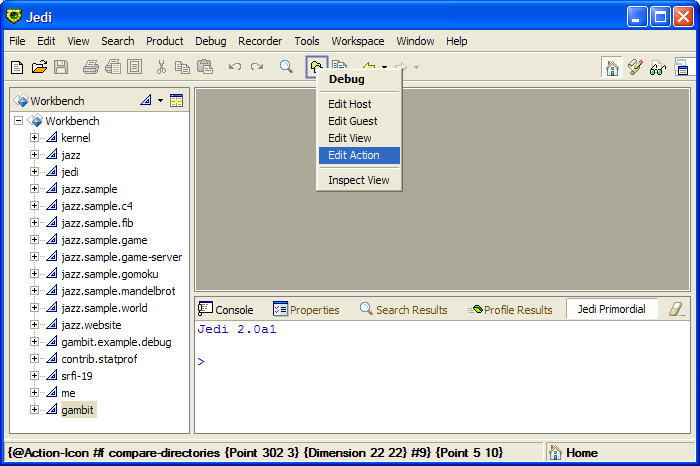Select jazz.sample.mandelbrot in tree
The width and height of the screenshot is (700, 466).
118,291
